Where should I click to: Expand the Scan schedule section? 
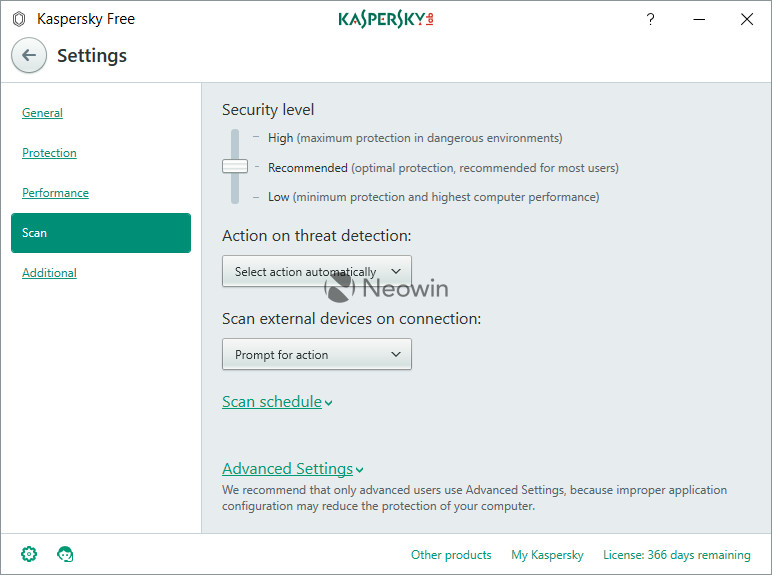coord(277,402)
